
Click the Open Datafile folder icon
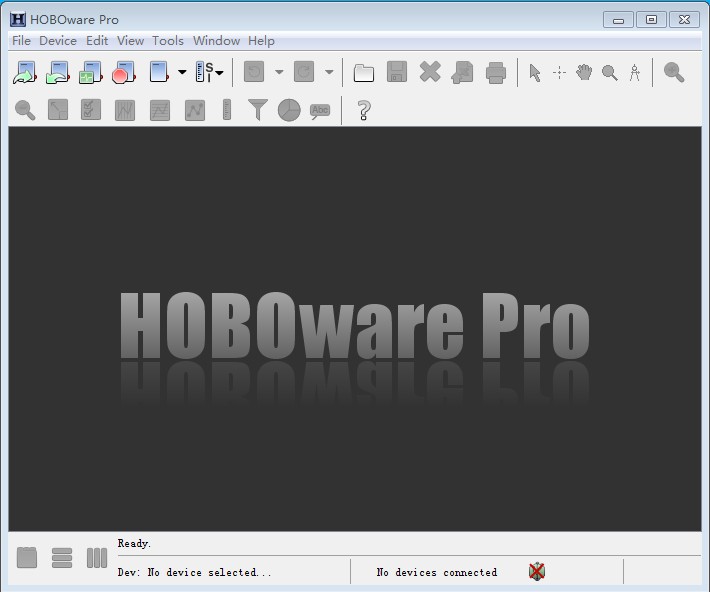[x=364, y=72]
